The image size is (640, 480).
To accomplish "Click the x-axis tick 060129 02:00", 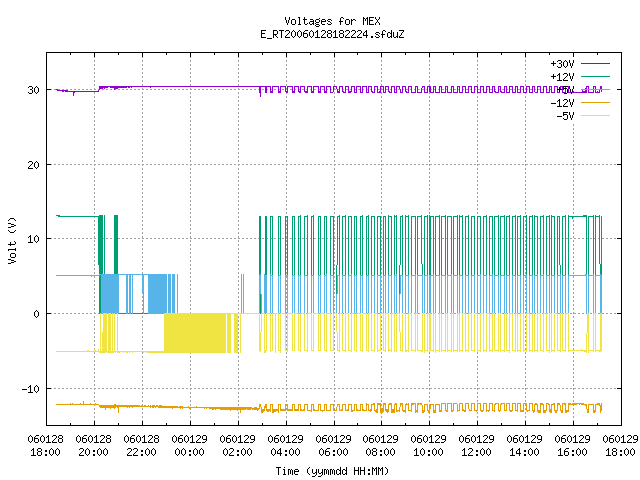I will [238, 446].
